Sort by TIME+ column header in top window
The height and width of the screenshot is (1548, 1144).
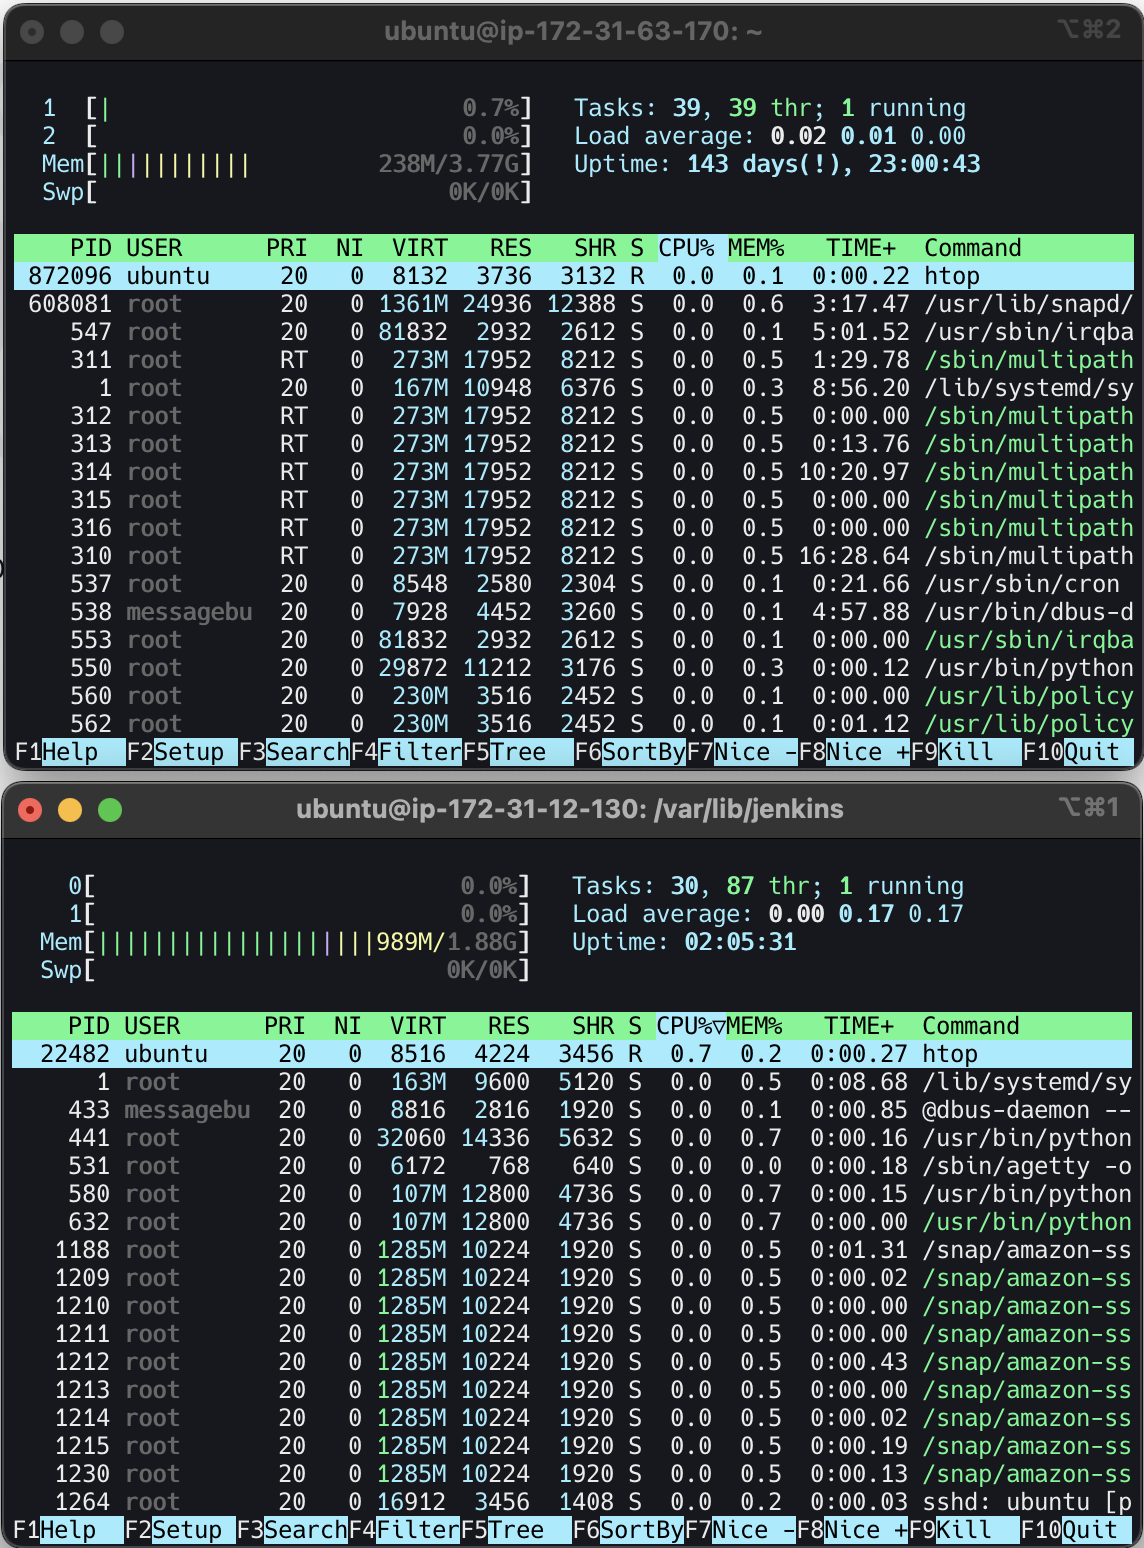(x=861, y=248)
